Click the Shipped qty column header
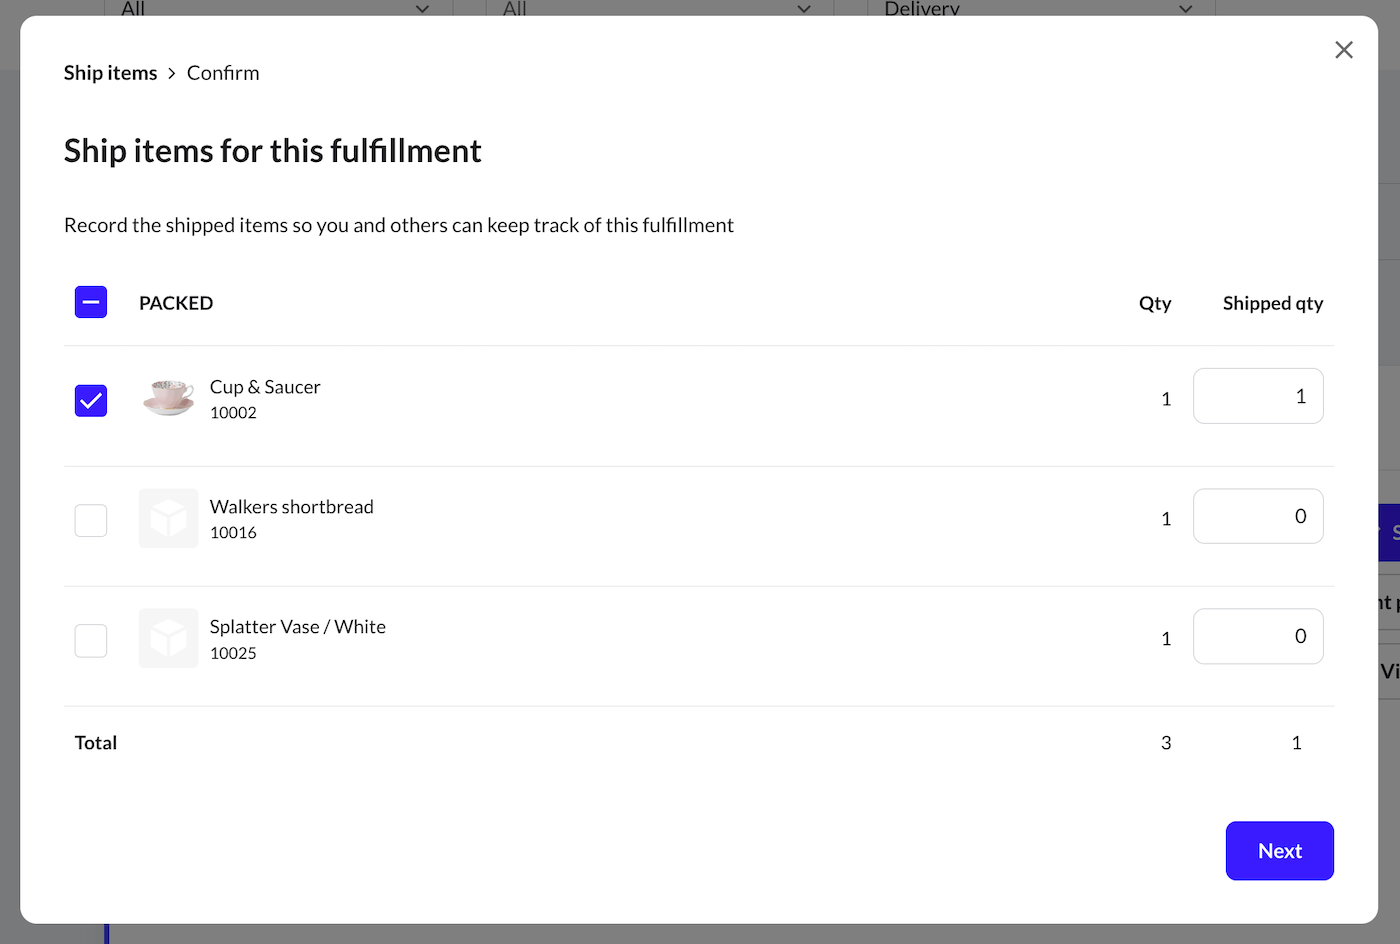Screen dimensions: 1400x944 point(1273,303)
